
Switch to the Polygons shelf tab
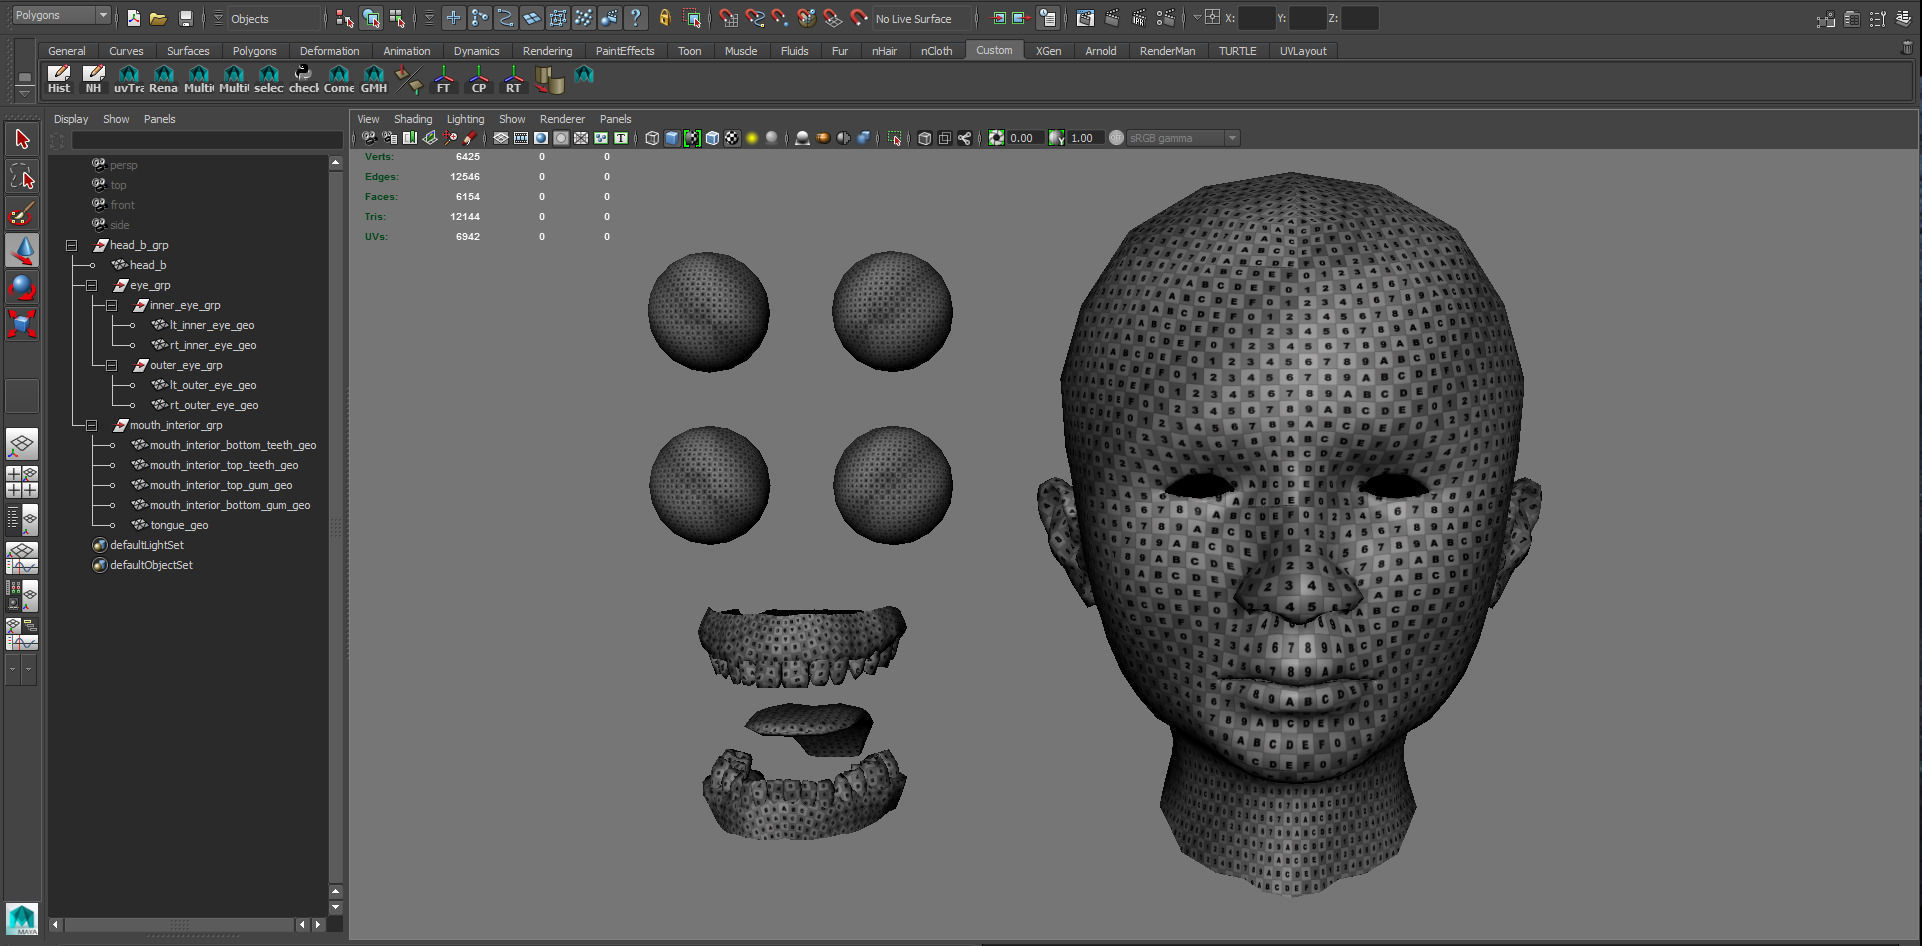(254, 51)
